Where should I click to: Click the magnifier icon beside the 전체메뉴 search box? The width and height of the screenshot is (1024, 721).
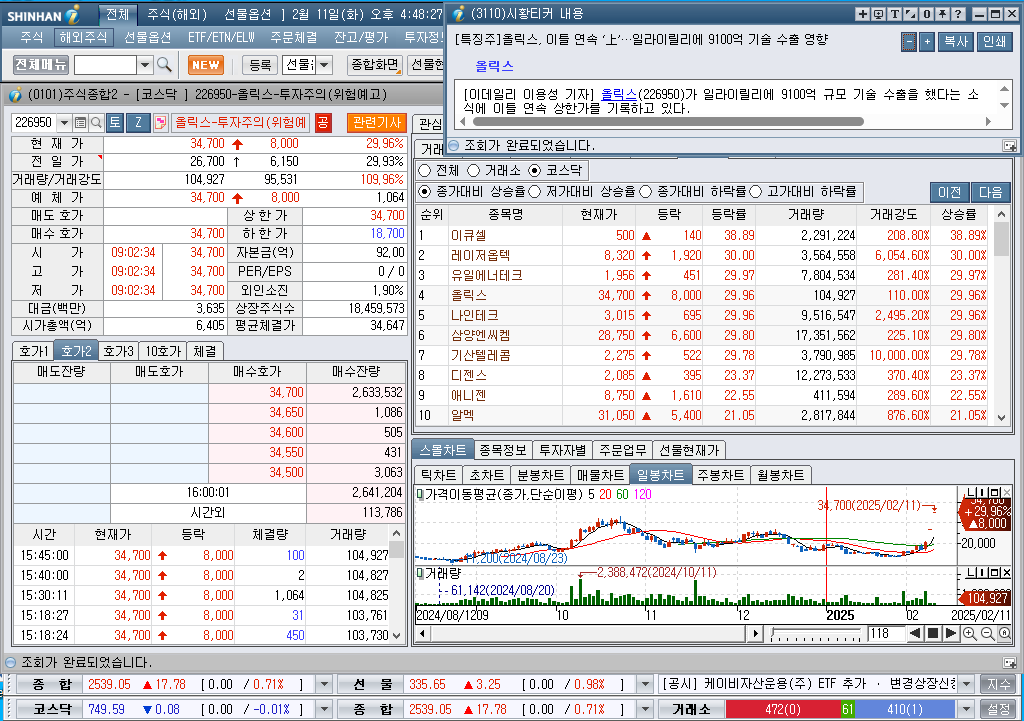point(165,65)
